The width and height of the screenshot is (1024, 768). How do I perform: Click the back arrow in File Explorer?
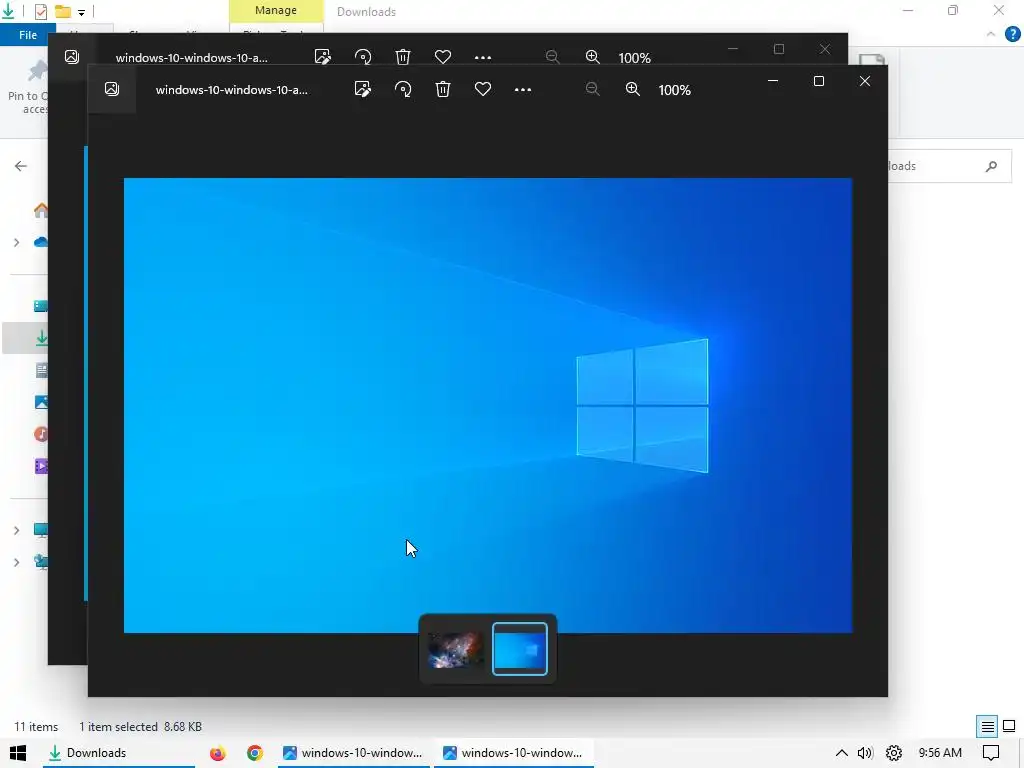point(21,166)
